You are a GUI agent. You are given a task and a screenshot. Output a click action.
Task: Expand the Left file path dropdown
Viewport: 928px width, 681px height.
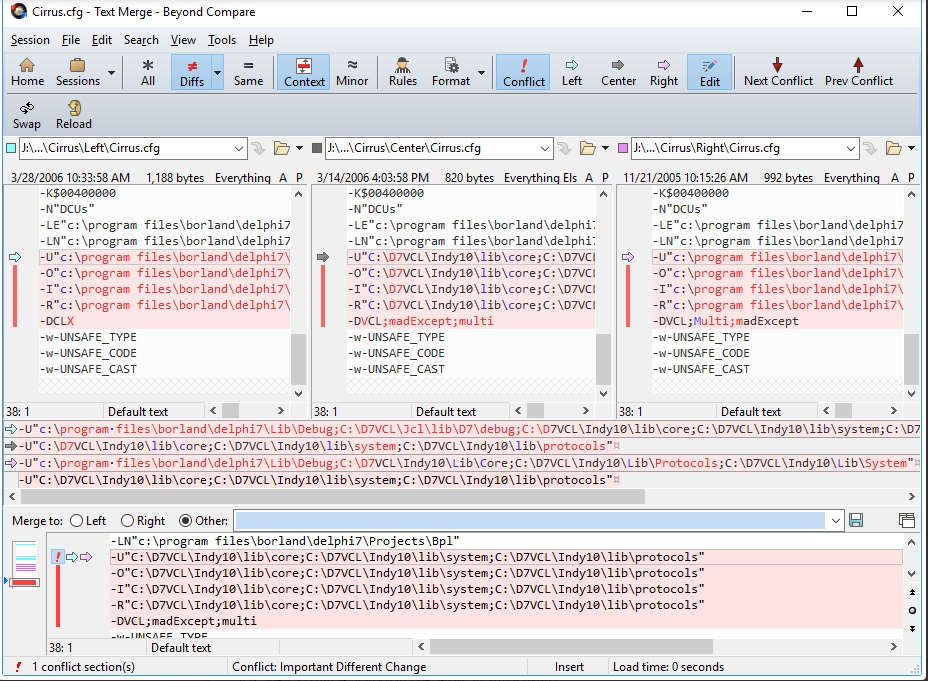point(239,149)
